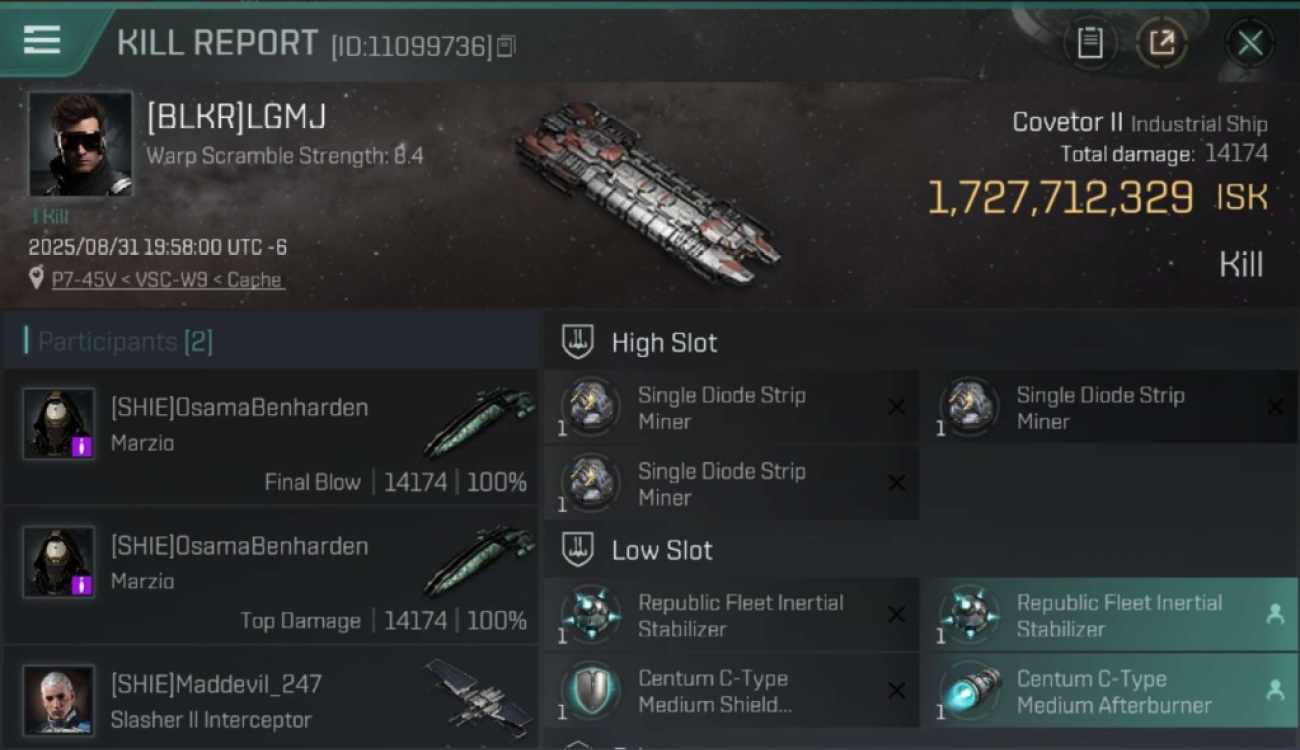Viewport: 1300px width, 750px height.
Task: Click the High Slot section icon
Action: click(x=578, y=342)
